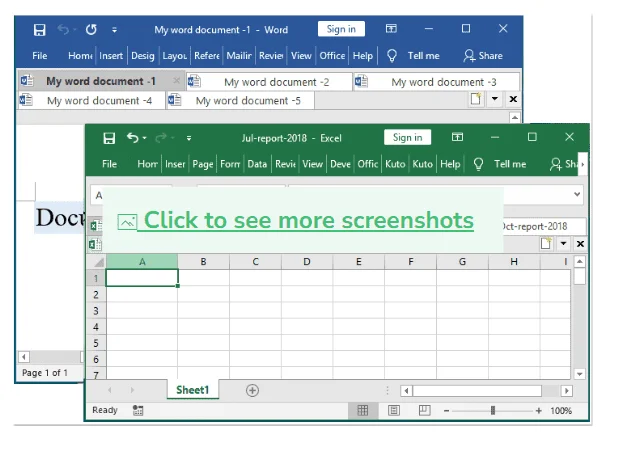Screen dimensions: 622x451
Task: Click the zoom in plus button in Excel
Action: pos(538,411)
